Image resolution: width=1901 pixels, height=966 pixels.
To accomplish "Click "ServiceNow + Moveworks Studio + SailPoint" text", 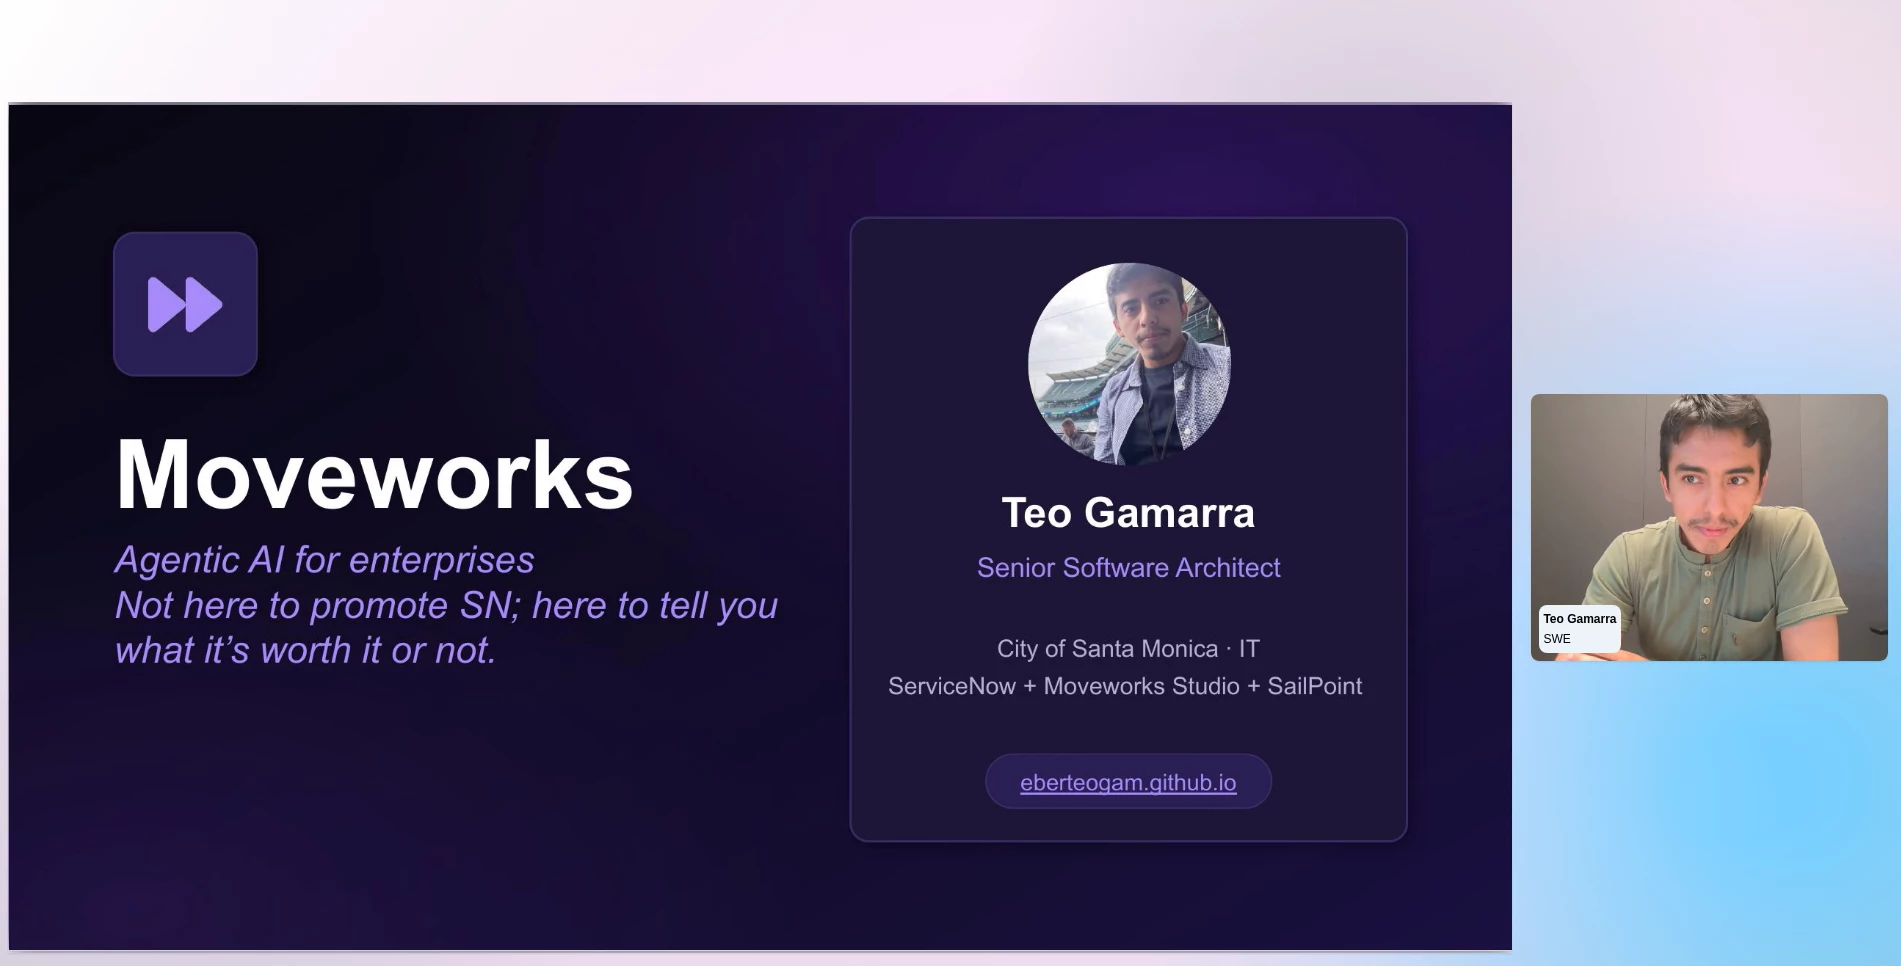I will [x=1125, y=686].
